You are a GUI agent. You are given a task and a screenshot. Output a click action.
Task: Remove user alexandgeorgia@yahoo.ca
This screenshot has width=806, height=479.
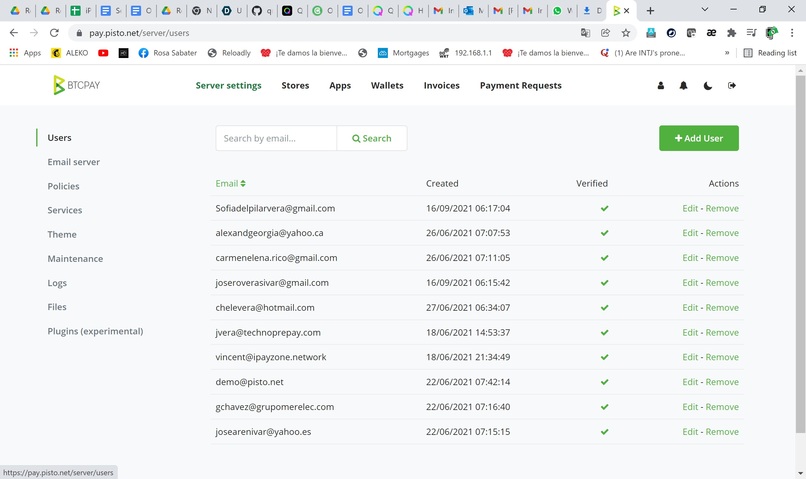(x=722, y=233)
